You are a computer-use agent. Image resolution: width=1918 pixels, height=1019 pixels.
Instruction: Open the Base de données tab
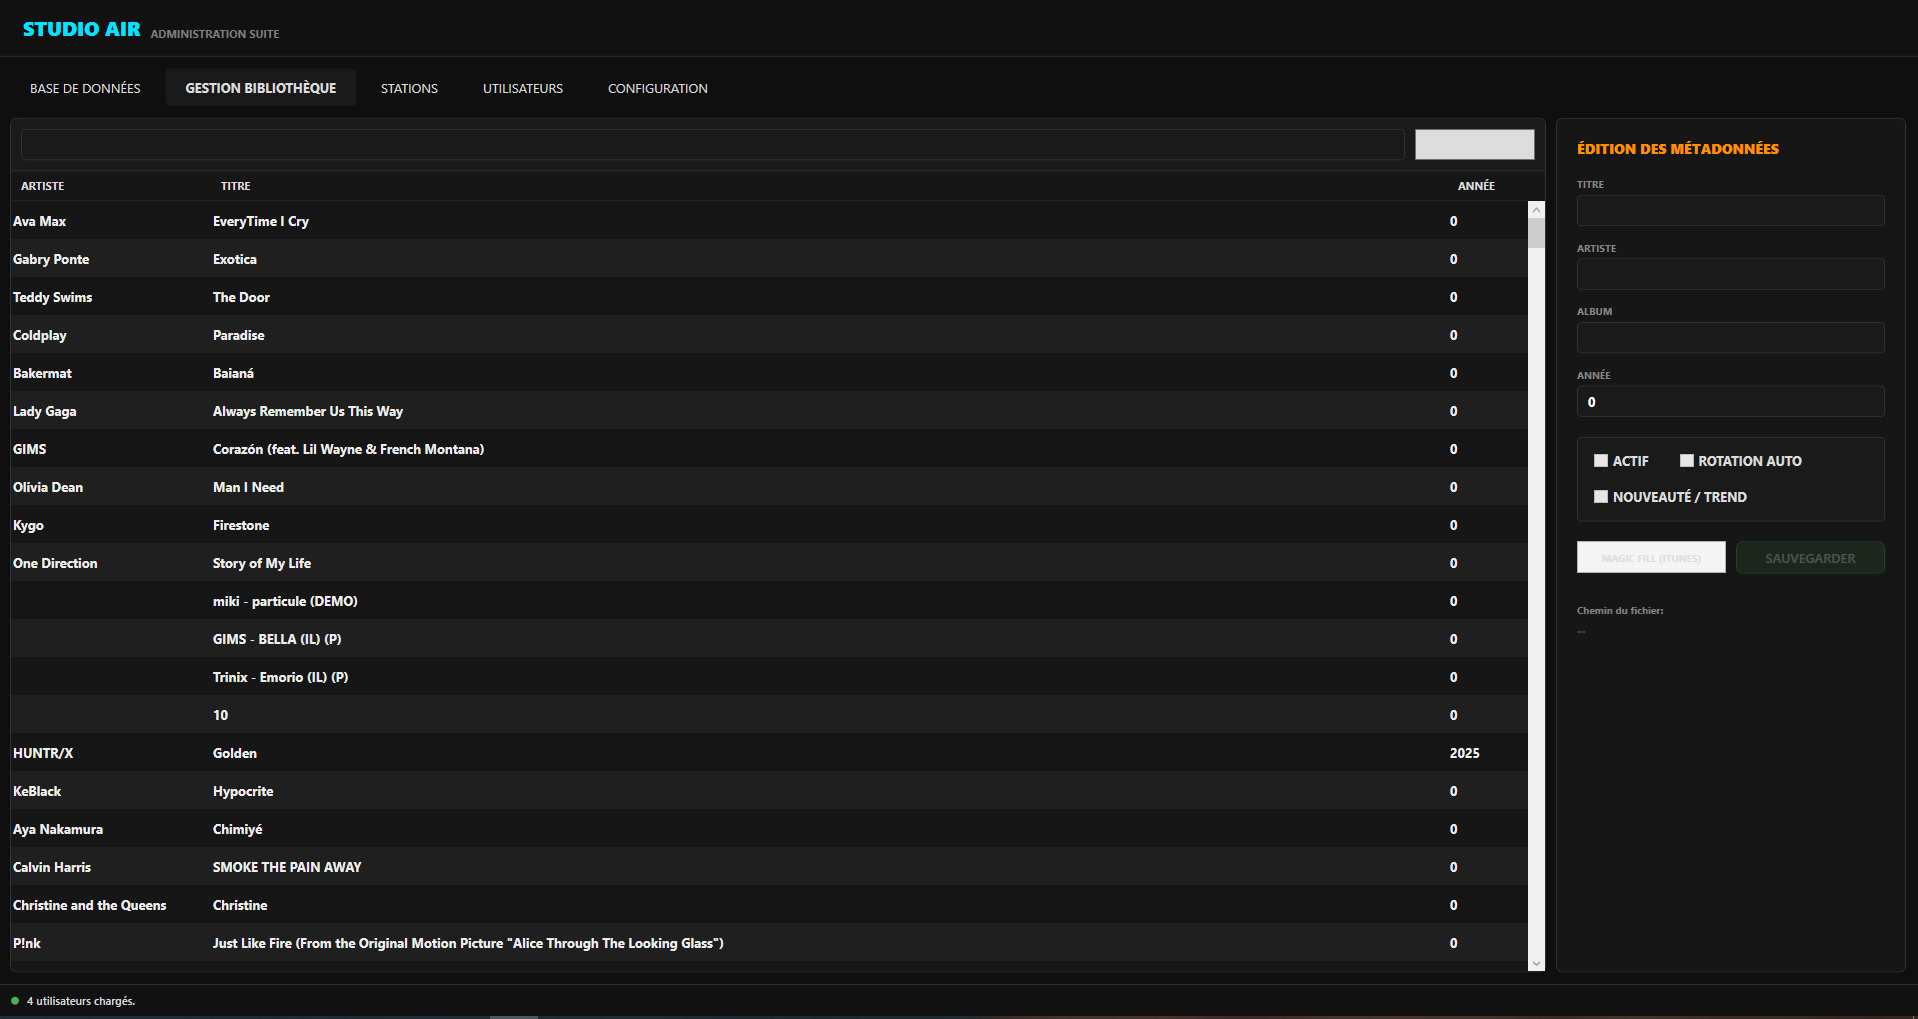pyautogui.click(x=84, y=88)
